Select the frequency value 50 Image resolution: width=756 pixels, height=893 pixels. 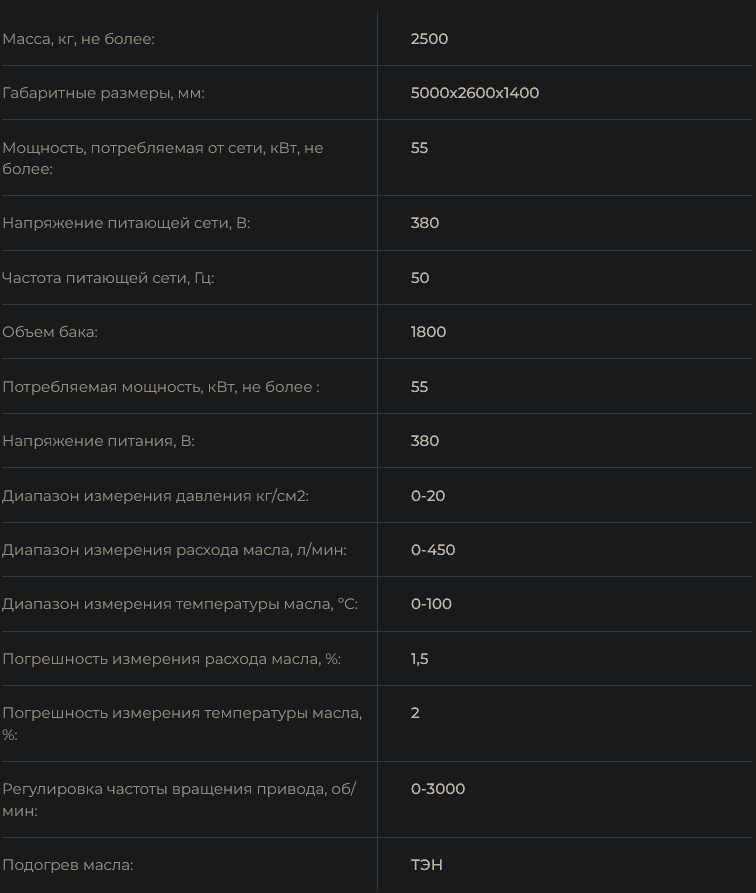pos(420,278)
